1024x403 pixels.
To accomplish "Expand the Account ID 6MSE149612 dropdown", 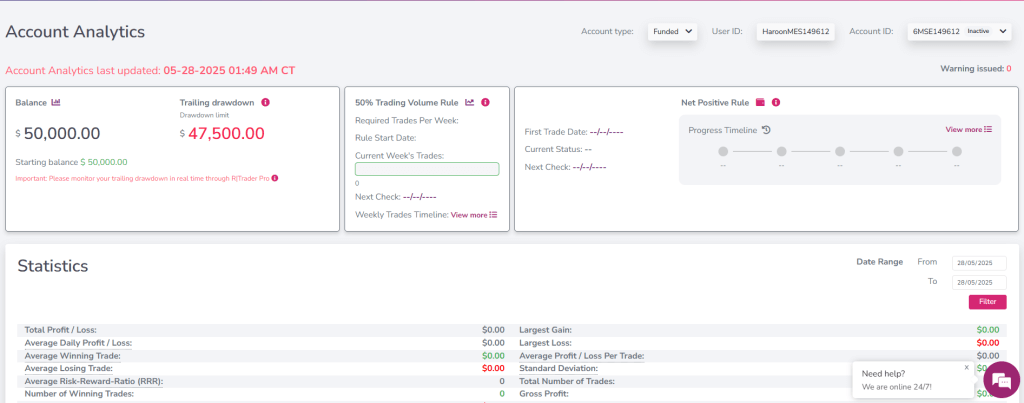I will (959, 31).
